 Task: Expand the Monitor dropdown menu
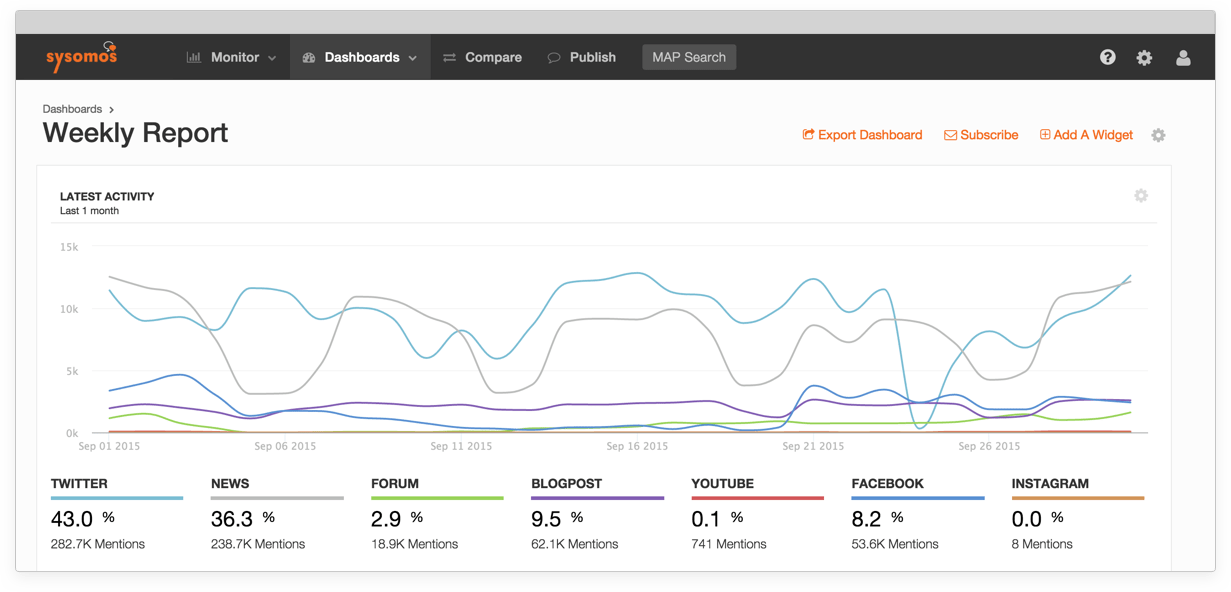click(232, 58)
